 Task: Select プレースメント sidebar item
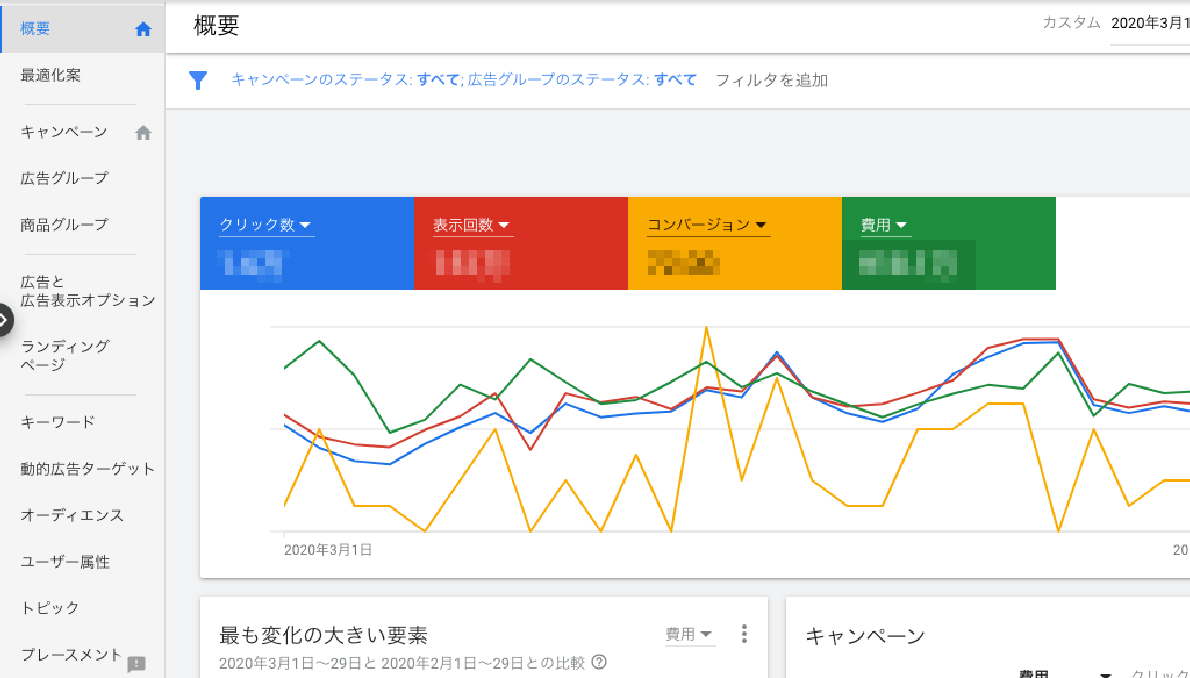point(71,654)
